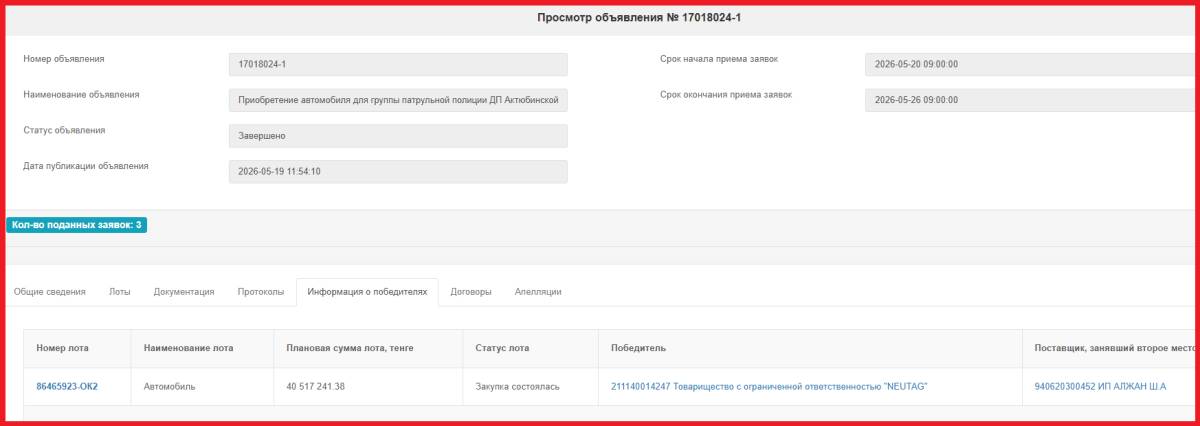
Task: Click the Победитель column header
Action: (638, 348)
